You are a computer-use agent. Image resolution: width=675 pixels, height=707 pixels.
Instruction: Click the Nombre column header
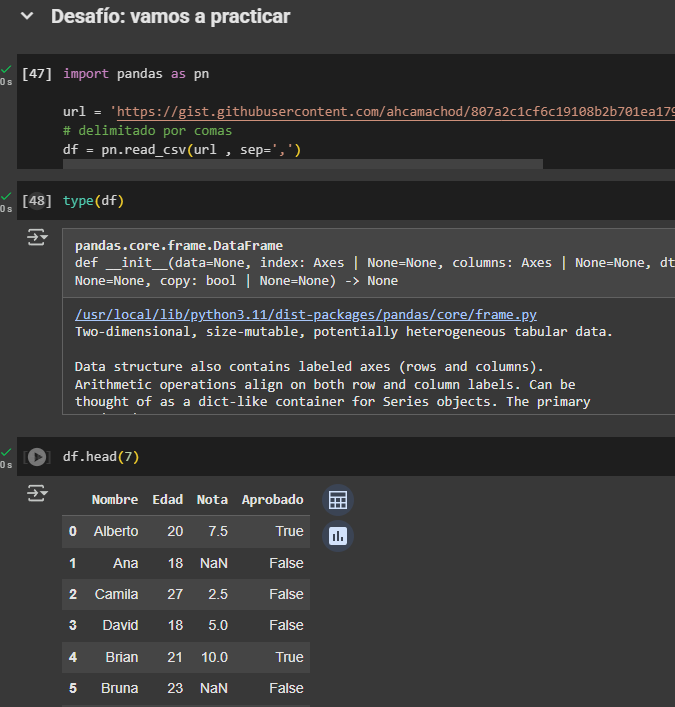click(115, 500)
